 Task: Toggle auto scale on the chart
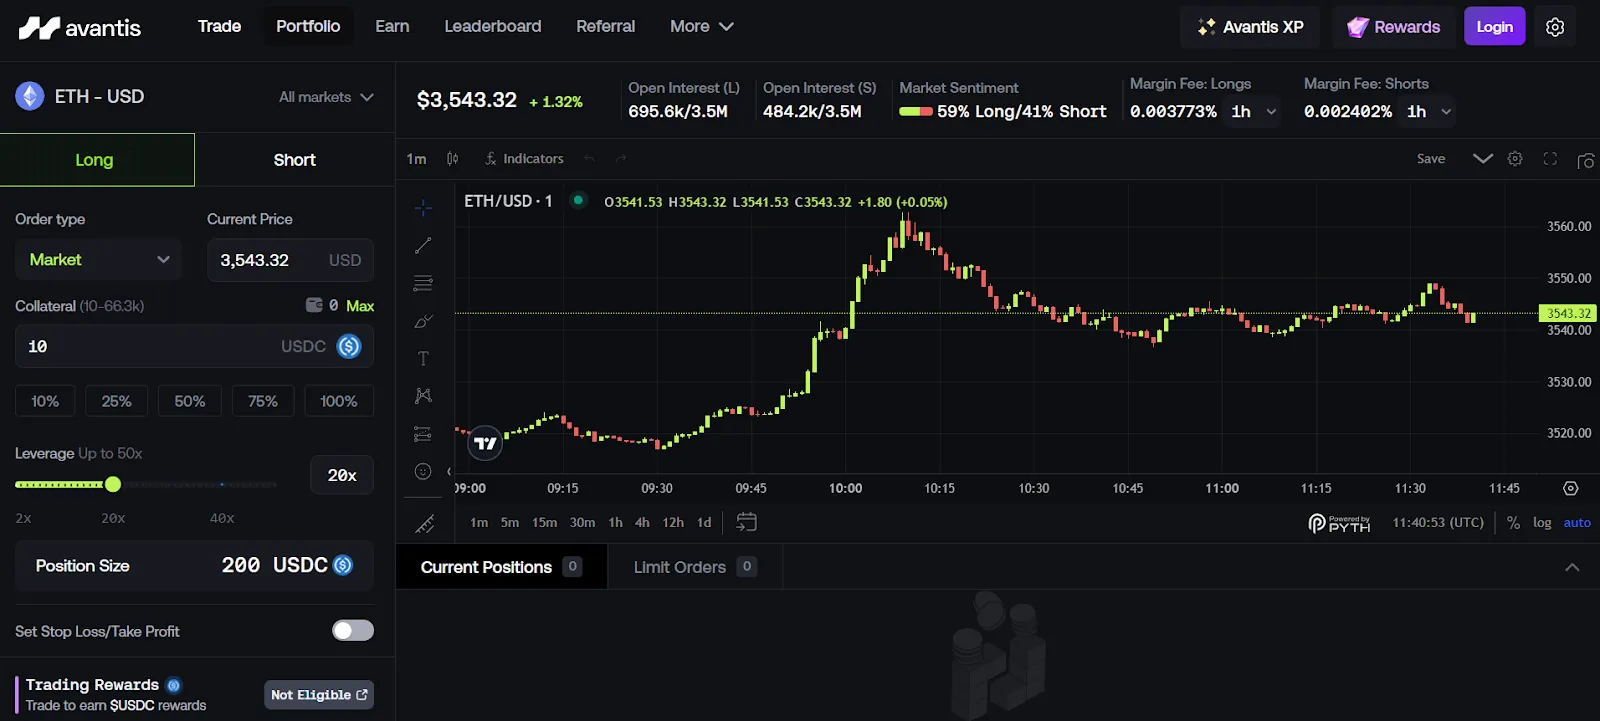(1577, 522)
